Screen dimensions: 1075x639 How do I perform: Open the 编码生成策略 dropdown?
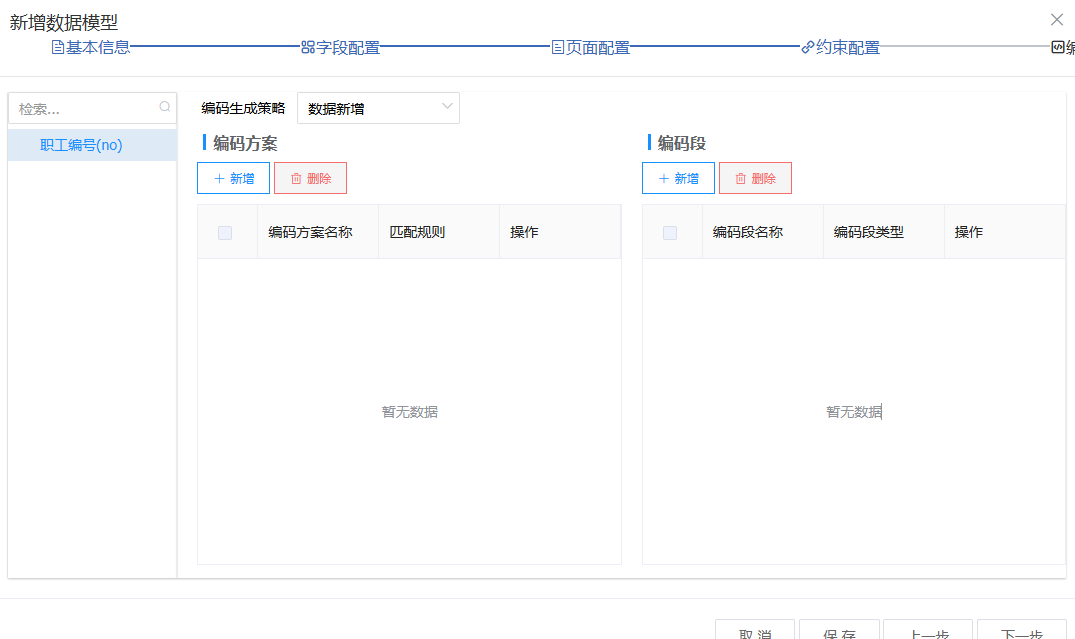pyautogui.click(x=378, y=108)
